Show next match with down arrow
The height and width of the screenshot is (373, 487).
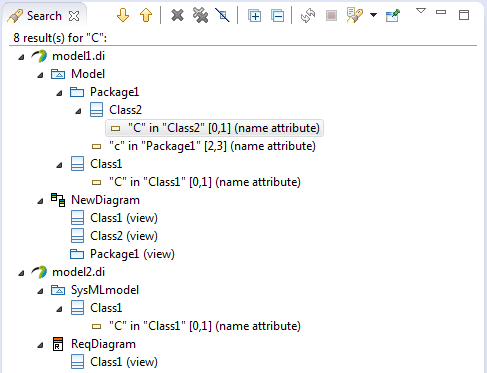tap(123, 15)
